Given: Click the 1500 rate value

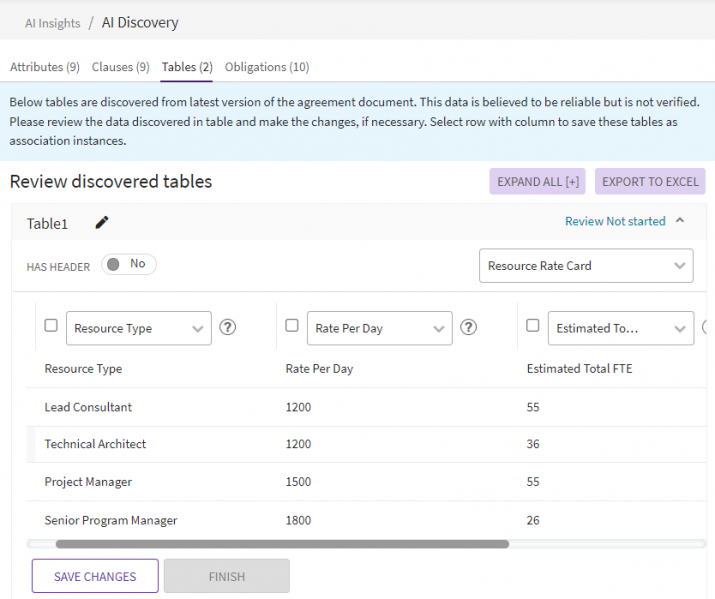Looking at the screenshot, I should pos(298,482).
